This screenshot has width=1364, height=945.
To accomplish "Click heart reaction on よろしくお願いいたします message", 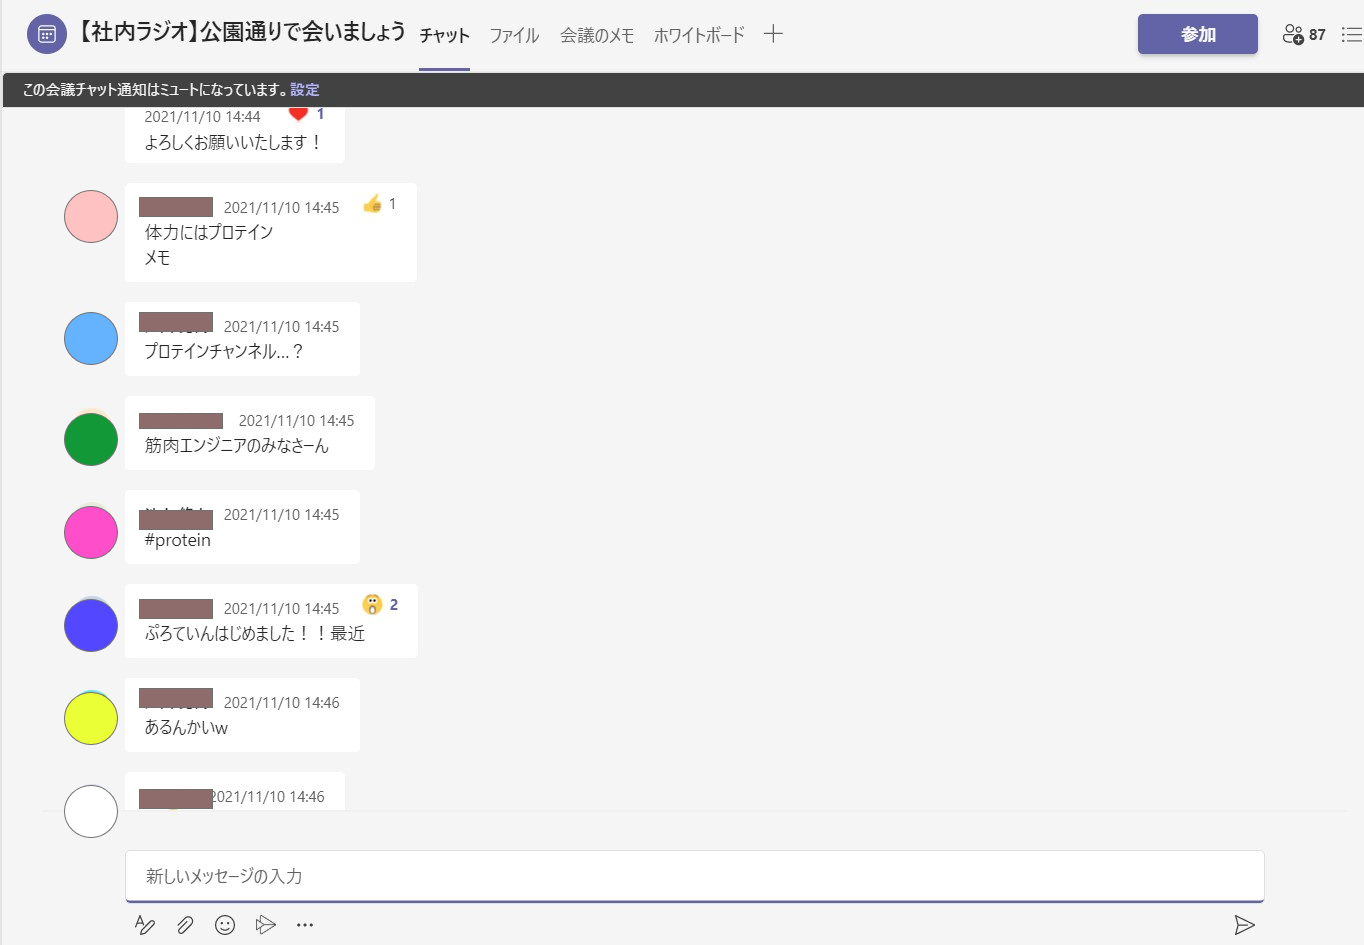I will pyautogui.click(x=298, y=114).
